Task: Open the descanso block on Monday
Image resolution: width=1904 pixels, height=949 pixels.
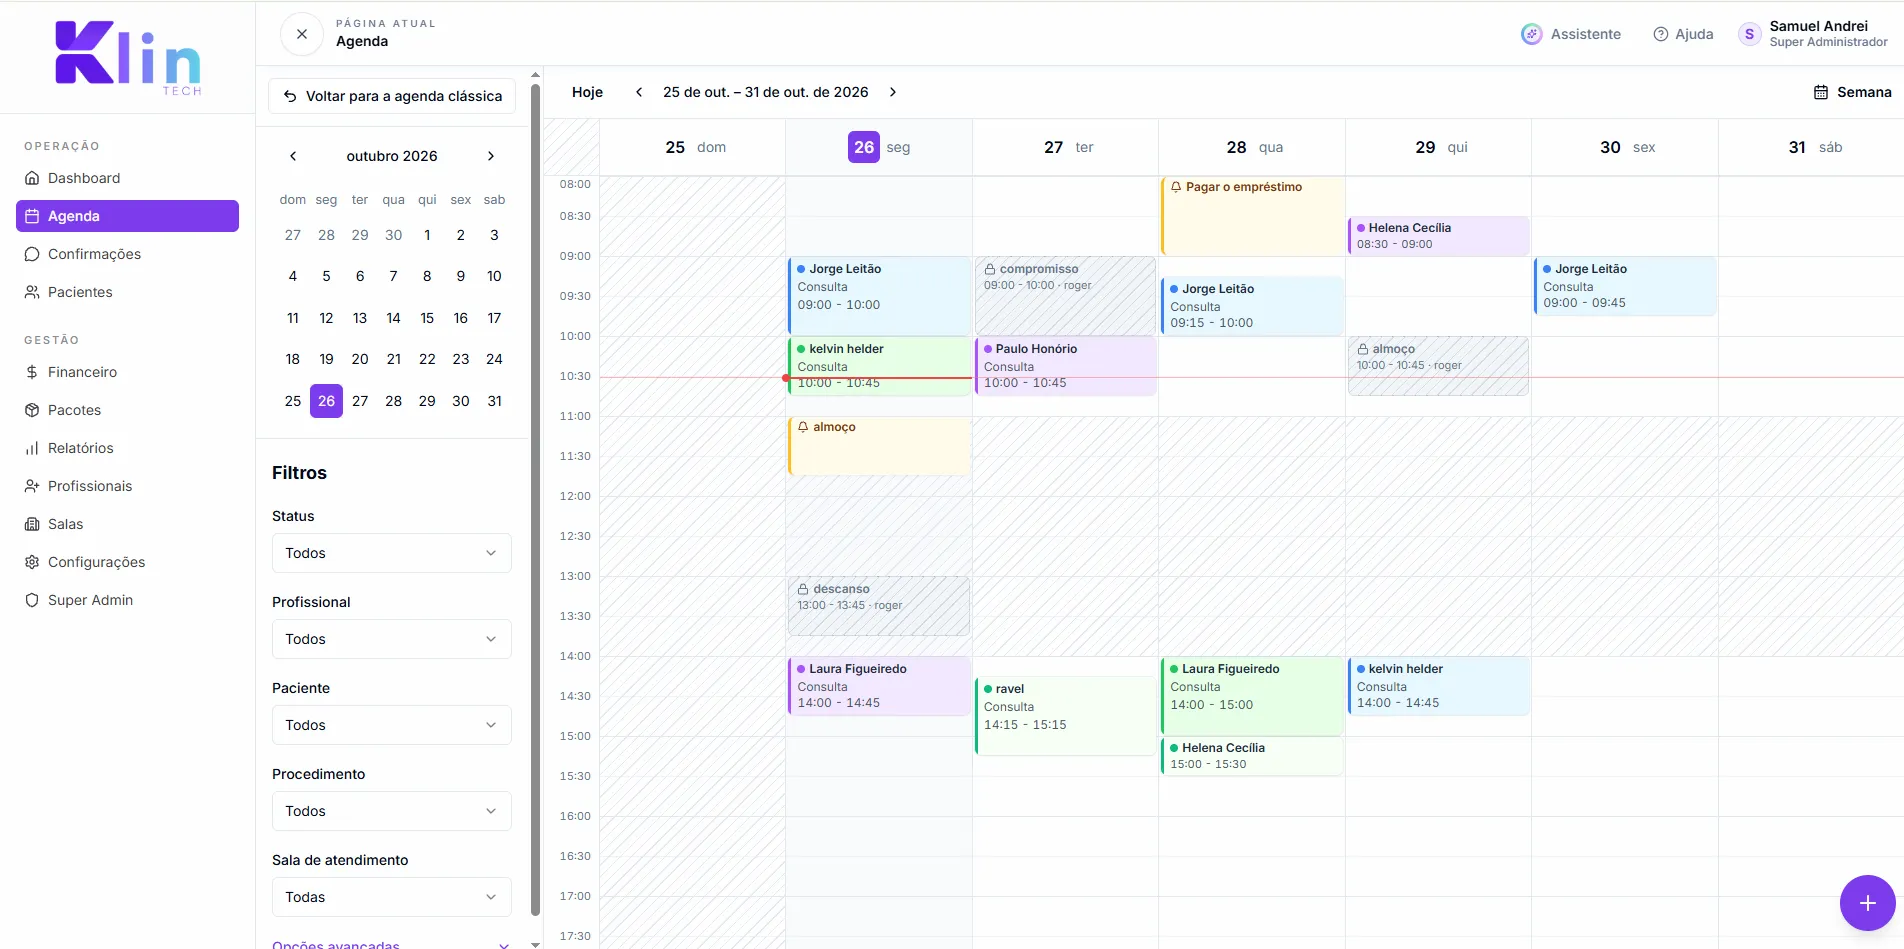Action: point(879,606)
